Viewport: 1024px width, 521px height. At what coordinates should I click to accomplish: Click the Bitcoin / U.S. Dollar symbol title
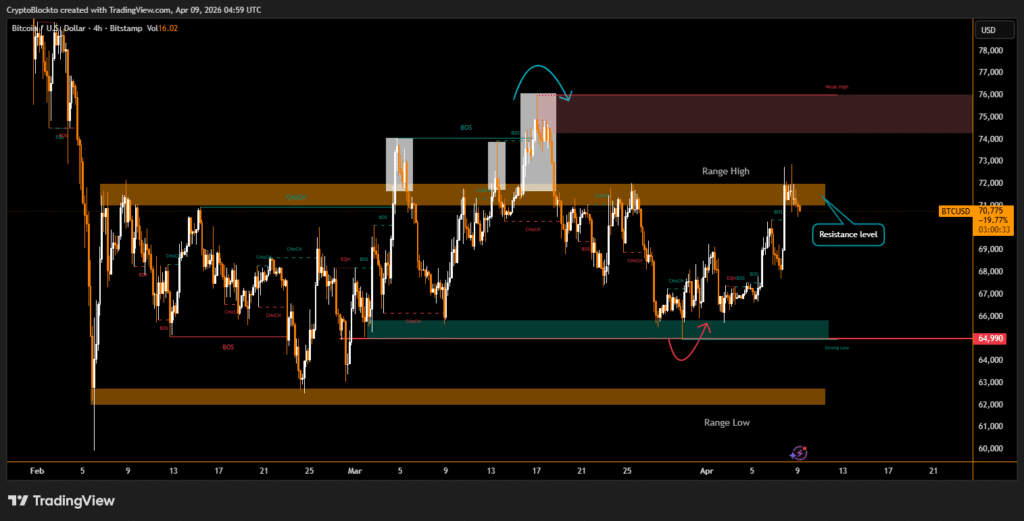tap(56, 30)
